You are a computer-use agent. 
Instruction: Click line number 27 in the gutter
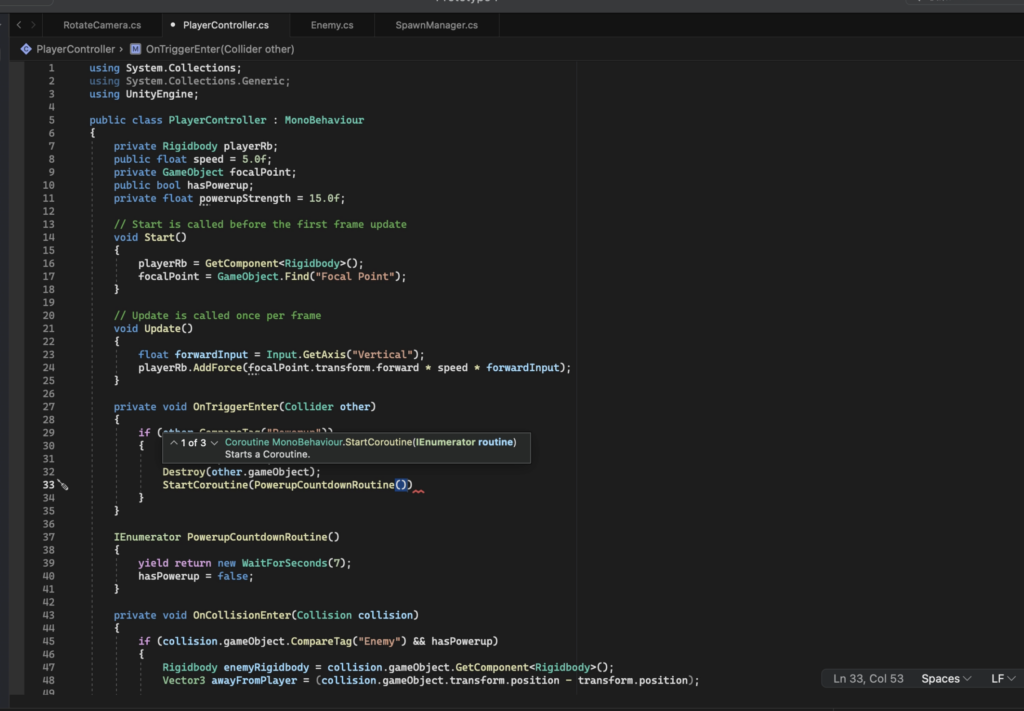tap(49, 407)
